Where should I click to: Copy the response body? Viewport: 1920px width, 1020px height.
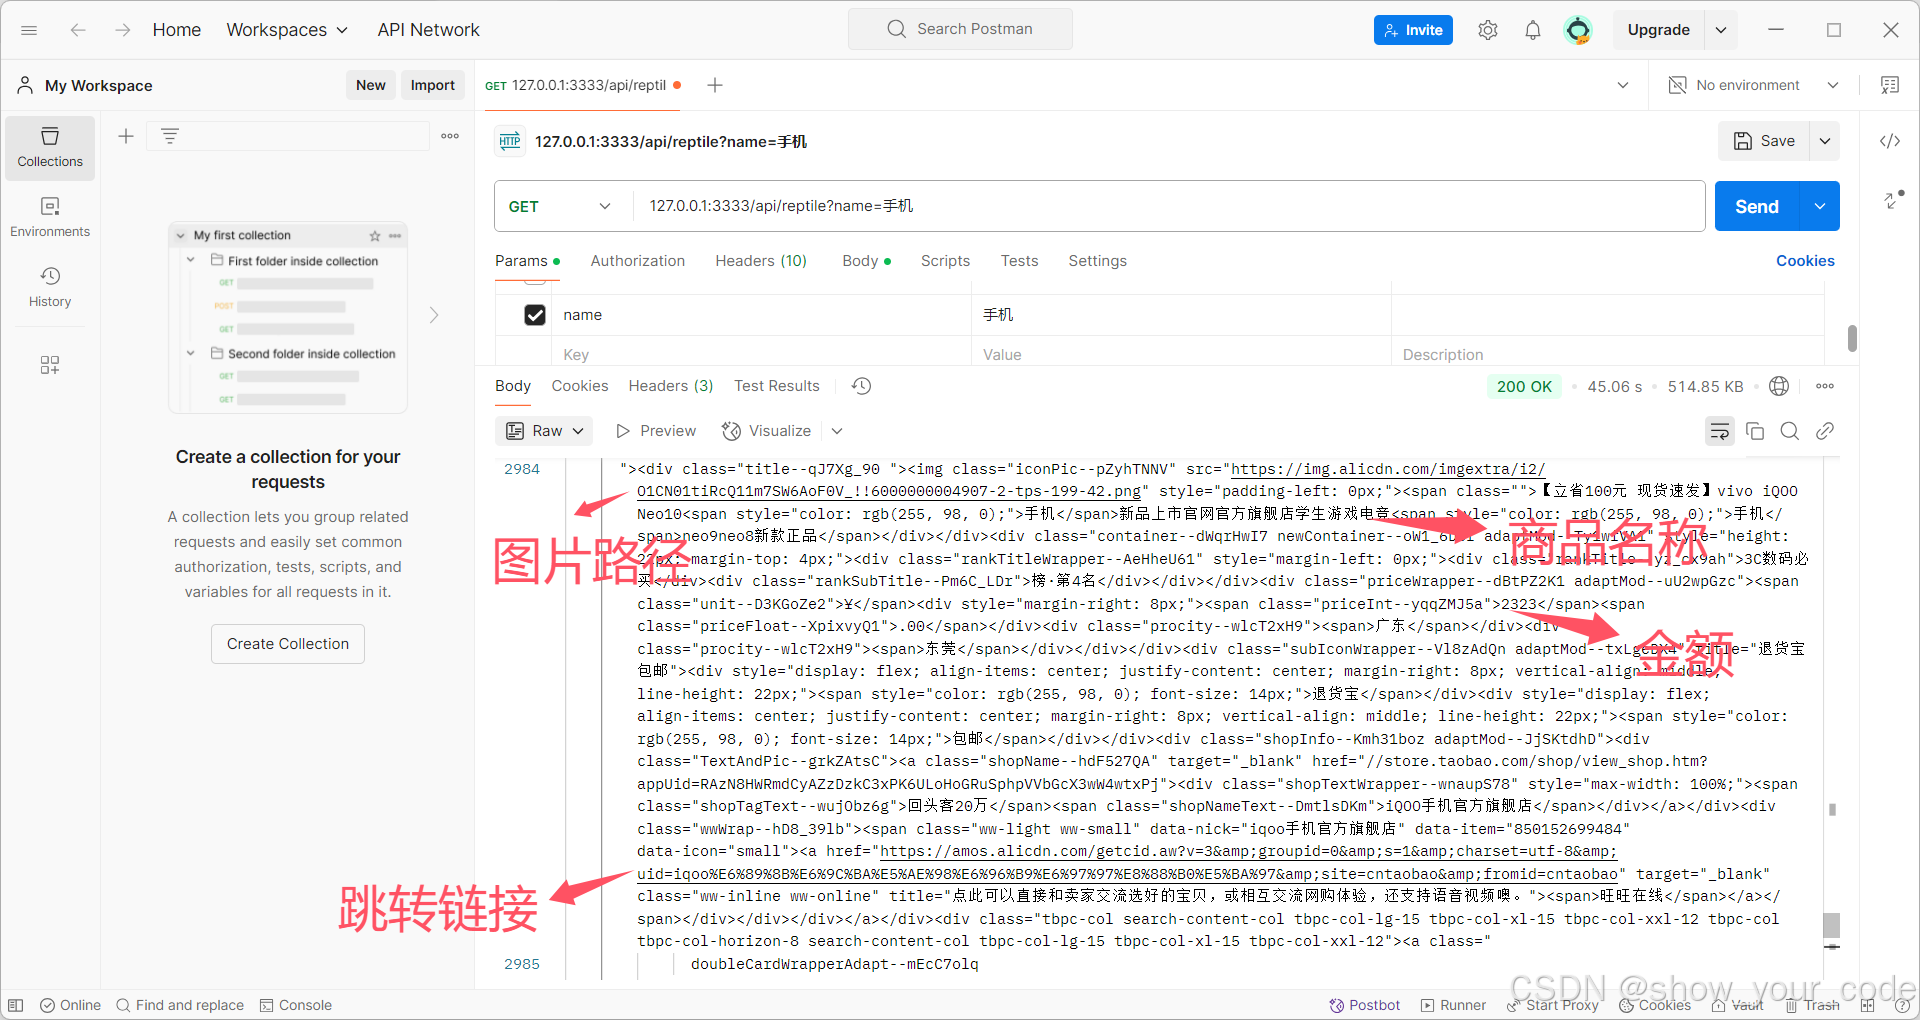click(1755, 431)
